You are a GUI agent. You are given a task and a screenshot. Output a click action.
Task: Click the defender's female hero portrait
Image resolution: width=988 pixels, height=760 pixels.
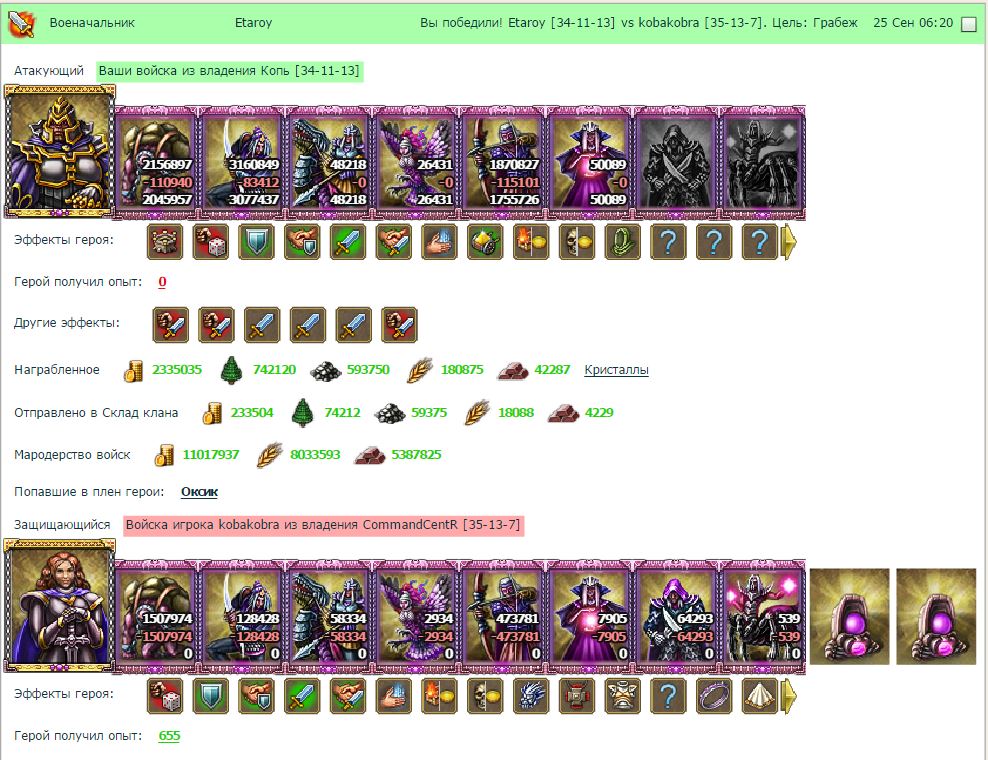coord(59,606)
